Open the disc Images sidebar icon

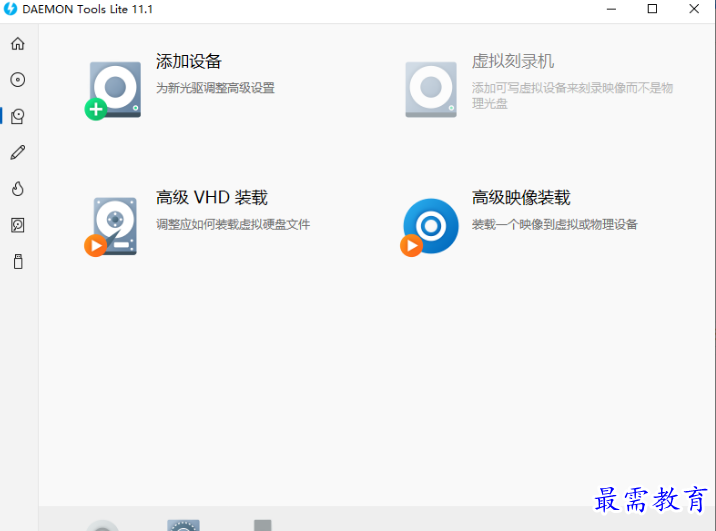18,80
